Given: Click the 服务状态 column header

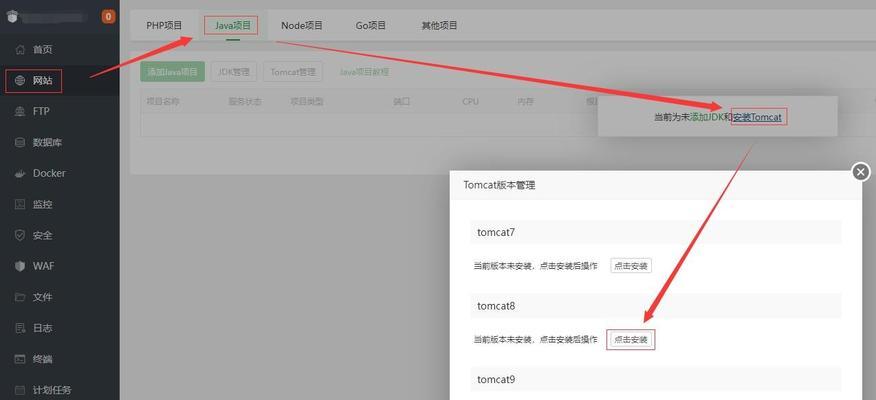Looking at the screenshot, I should click(x=245, y=102).
